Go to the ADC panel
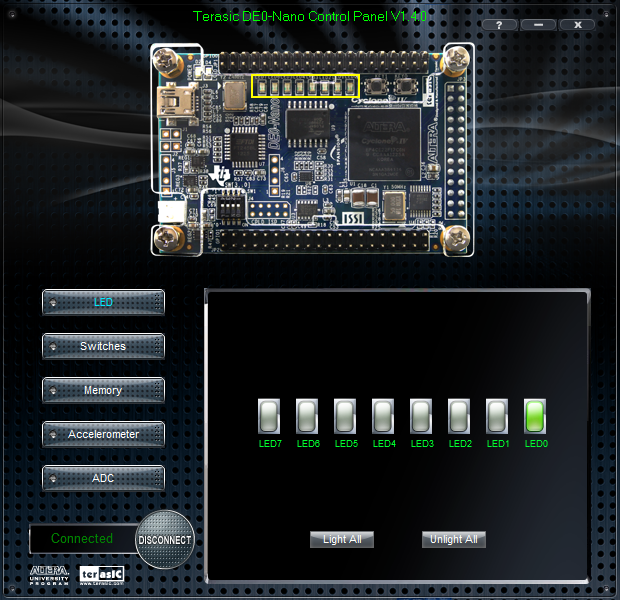 (103, 478)
